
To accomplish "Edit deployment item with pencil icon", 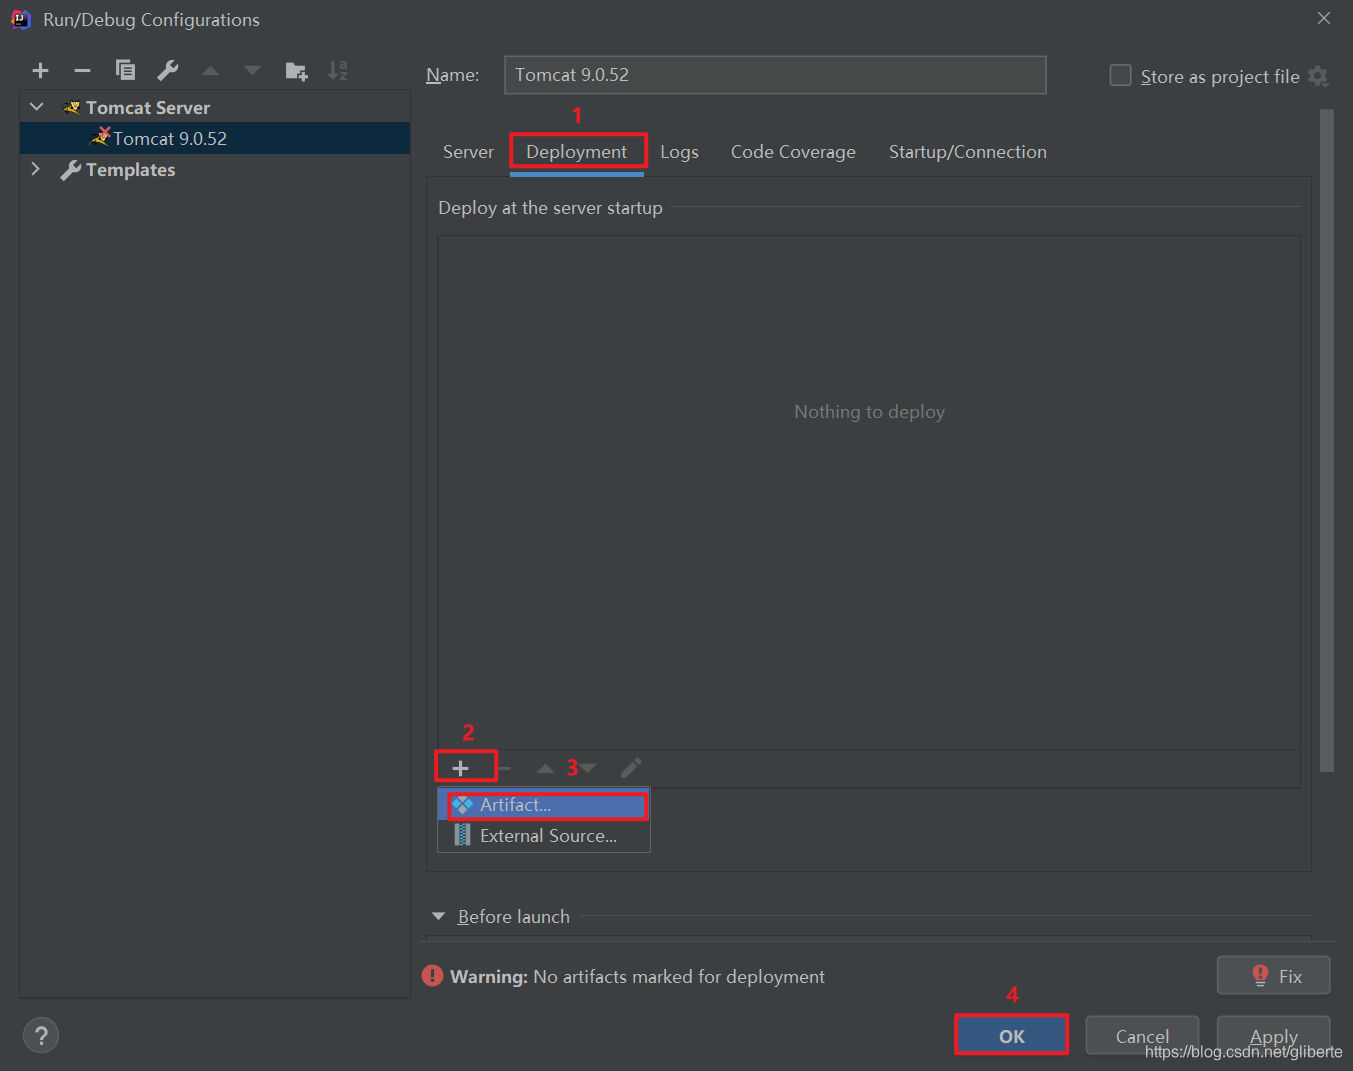I will pyautogui.click(x=631, y=768).
